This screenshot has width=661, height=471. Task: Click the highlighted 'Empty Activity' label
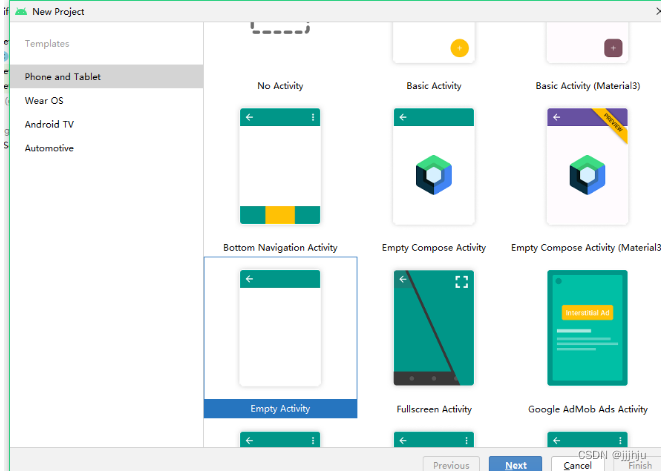[280, 409]
